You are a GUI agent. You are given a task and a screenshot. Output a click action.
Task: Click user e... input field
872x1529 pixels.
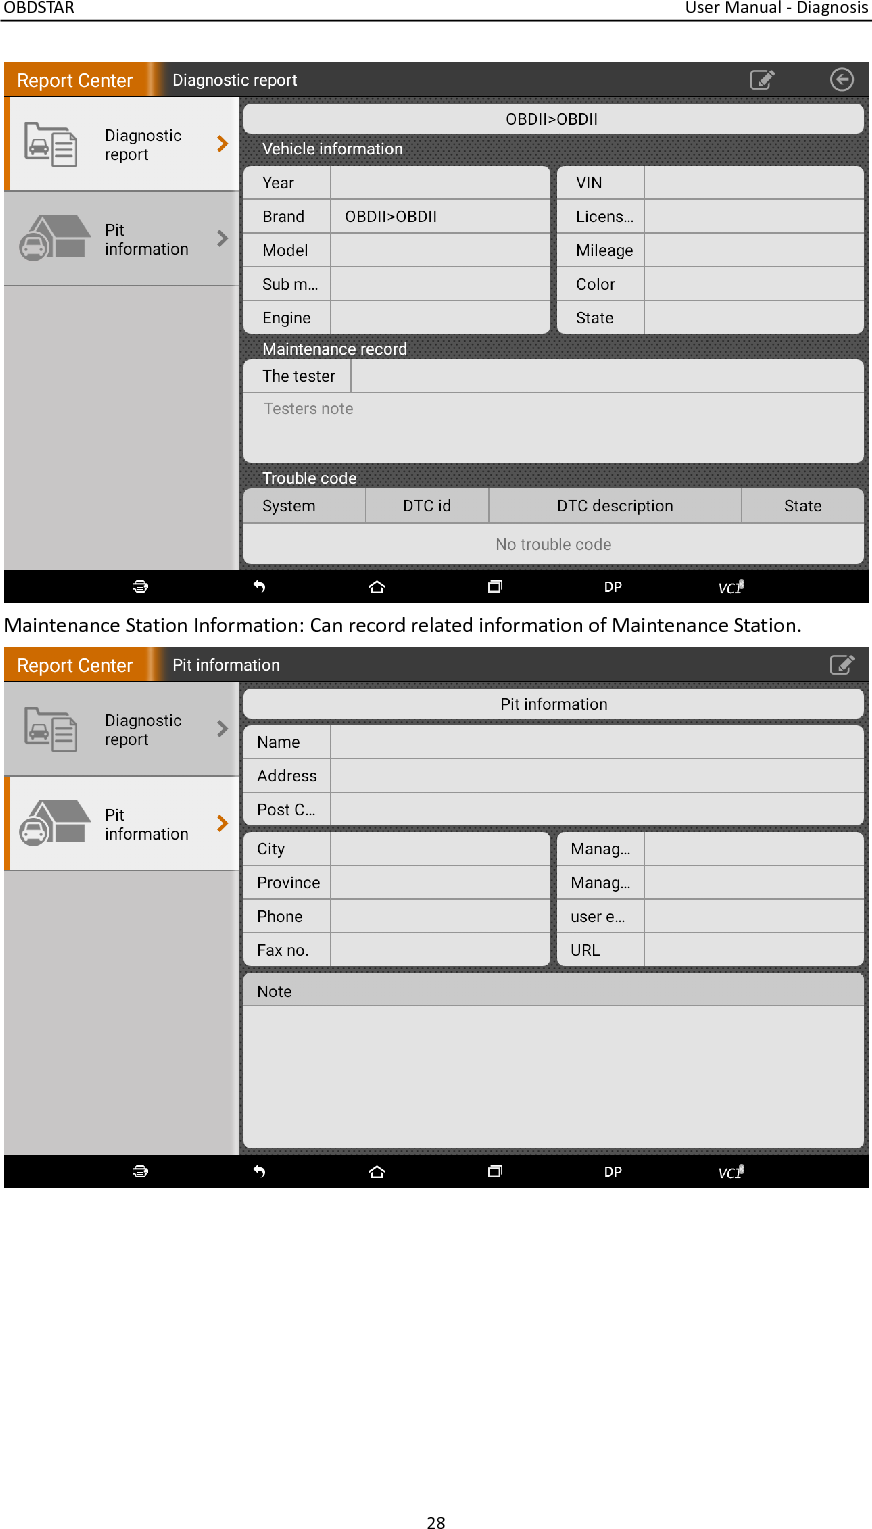tap(754, 916)
